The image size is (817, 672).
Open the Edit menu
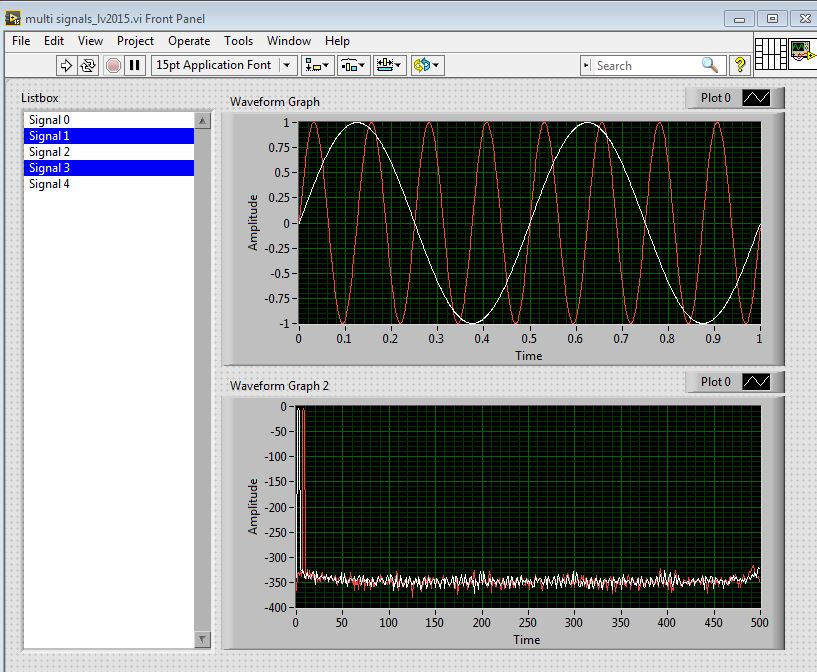54,41
